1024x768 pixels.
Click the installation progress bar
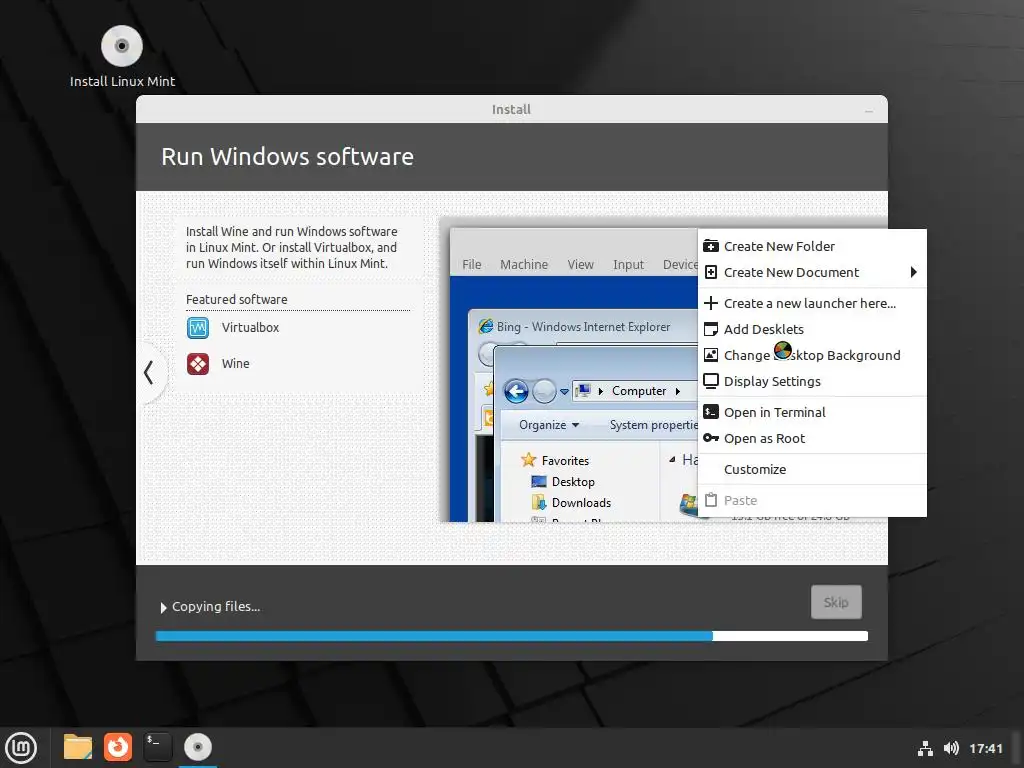(x=511, y=636)
